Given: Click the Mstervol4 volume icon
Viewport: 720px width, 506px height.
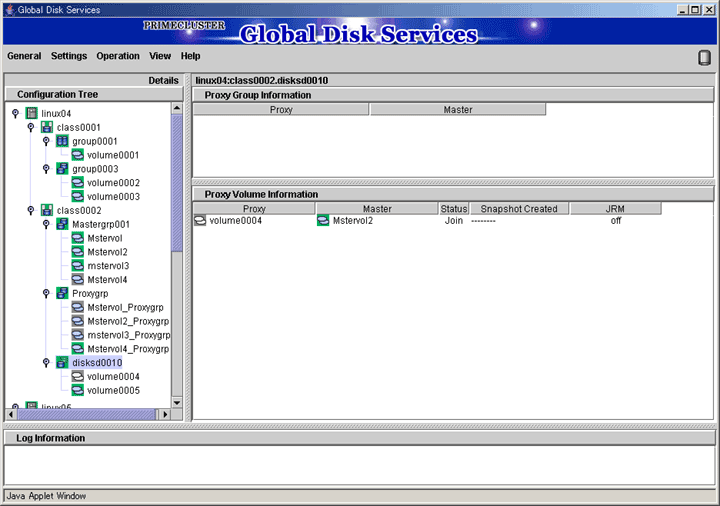Looking at the screenshot, I should coord(78,279).
